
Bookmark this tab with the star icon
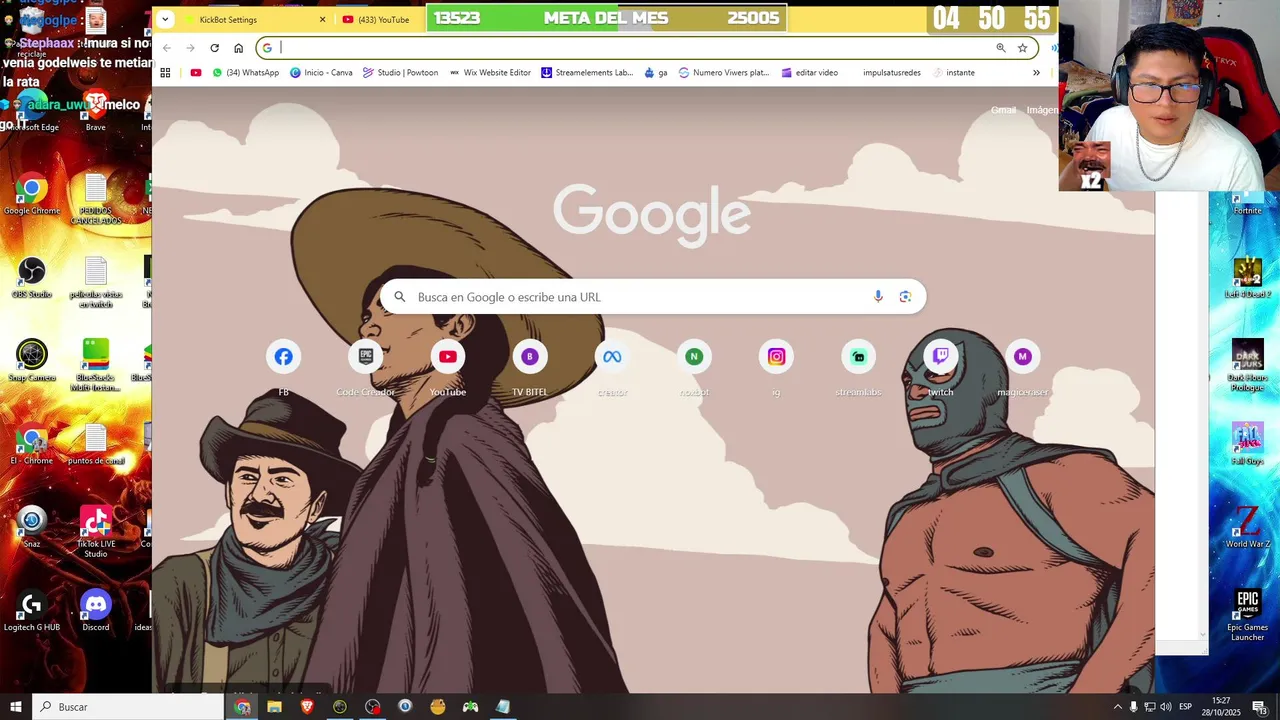click(1022, 48)
